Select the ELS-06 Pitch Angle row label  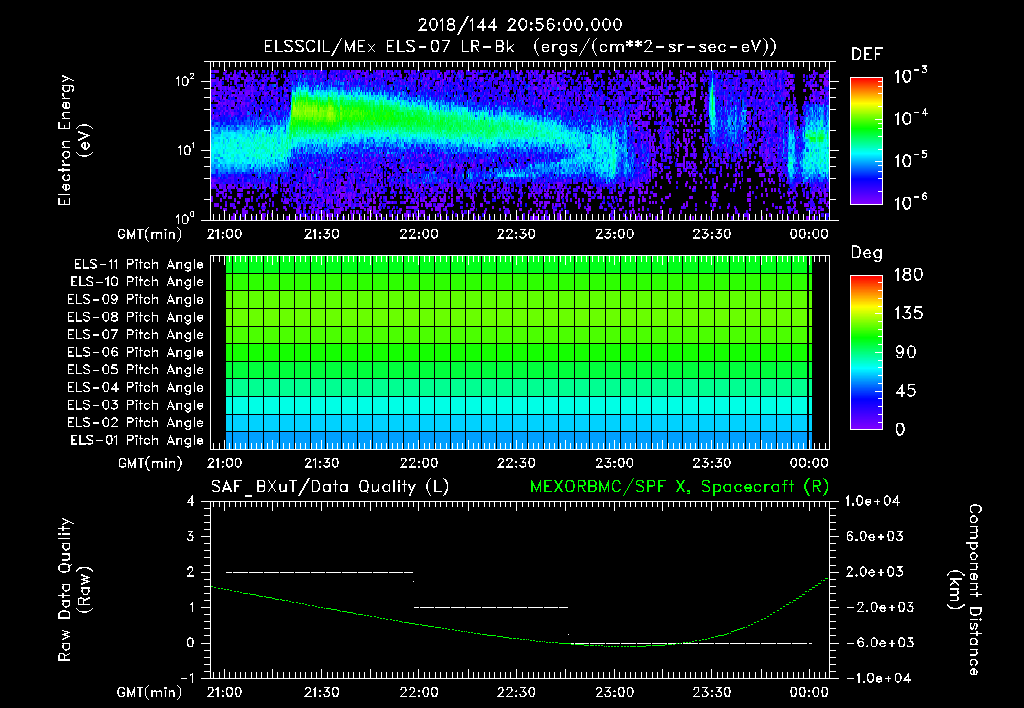(136, 352)
